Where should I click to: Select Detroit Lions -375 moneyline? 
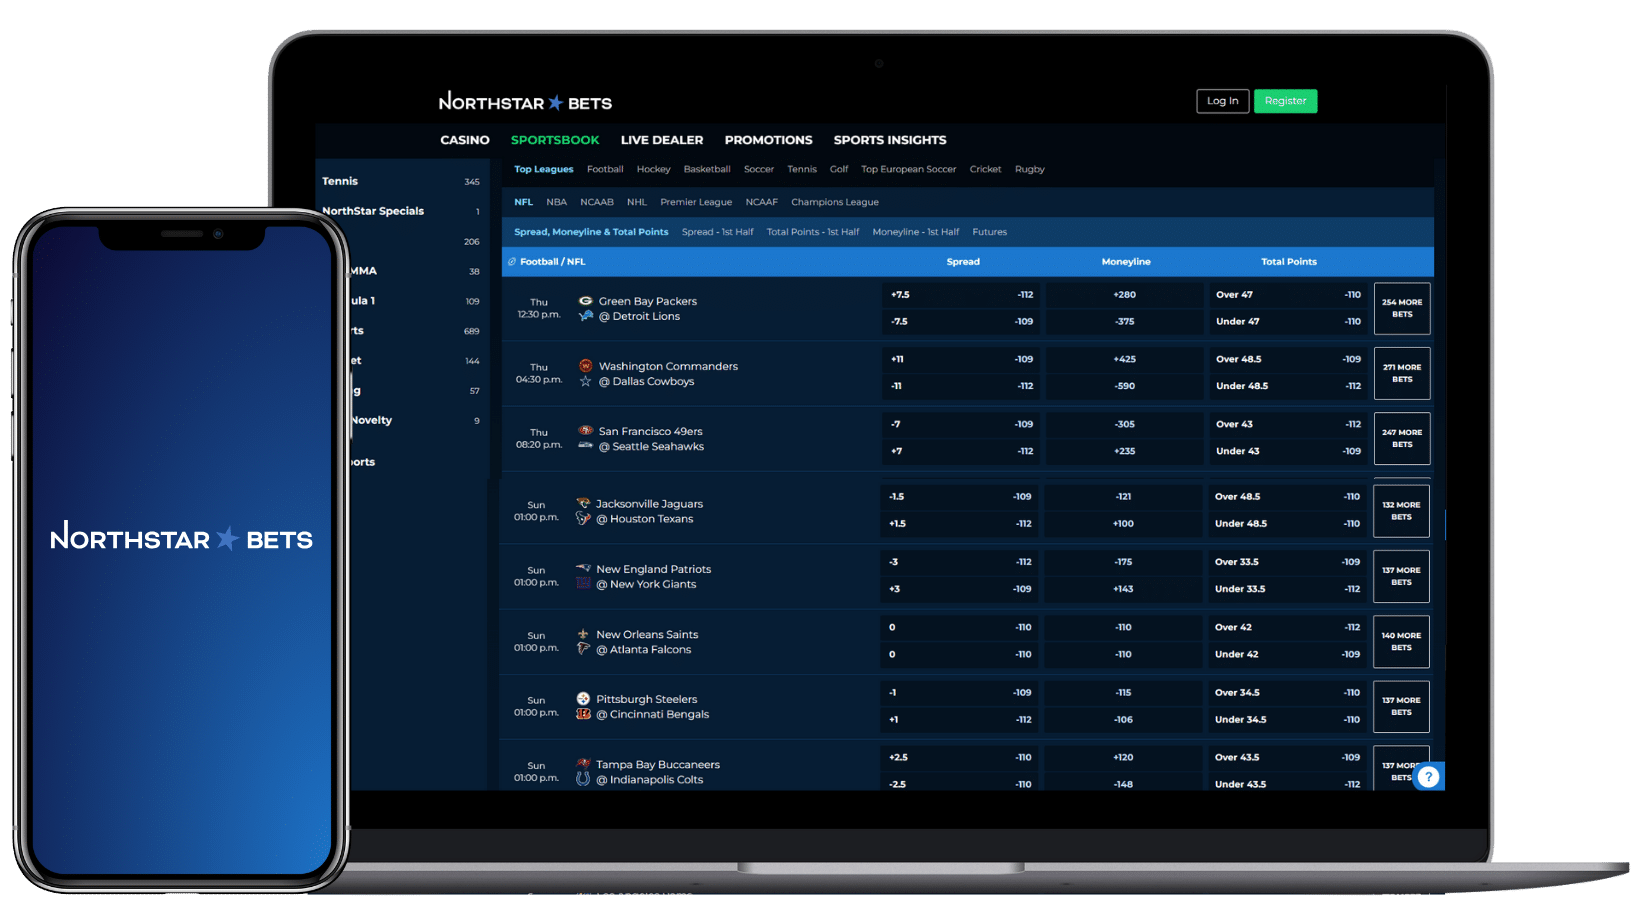[1124, 322]
